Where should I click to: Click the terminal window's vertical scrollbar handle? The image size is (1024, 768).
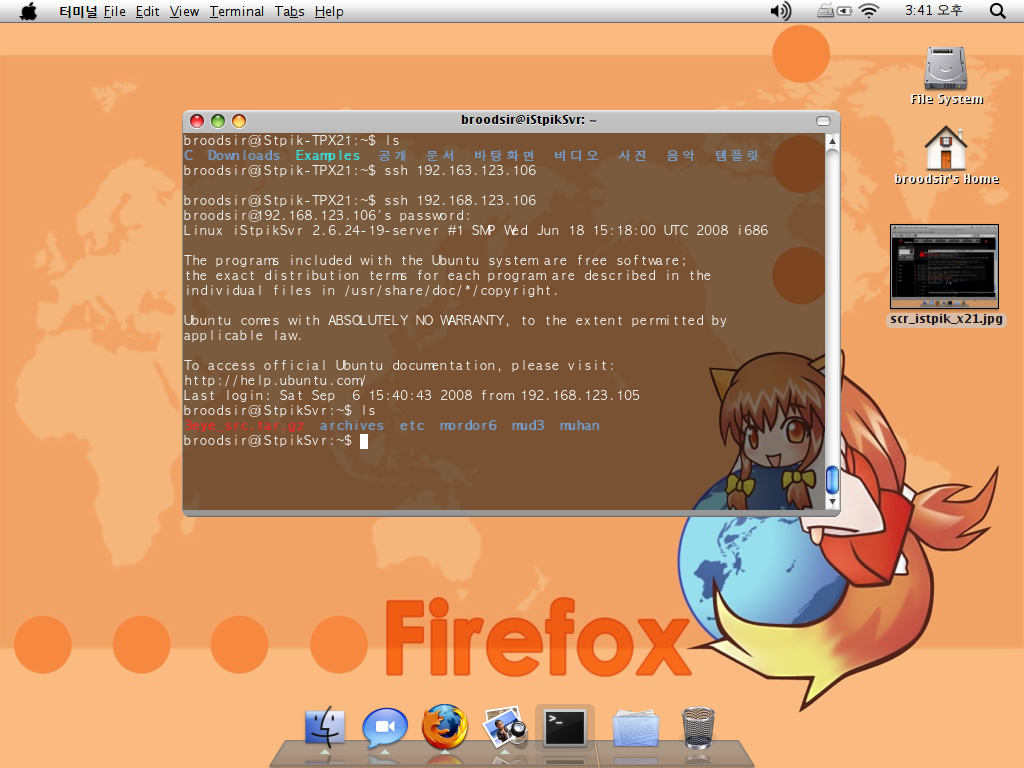tap(832, 480)
